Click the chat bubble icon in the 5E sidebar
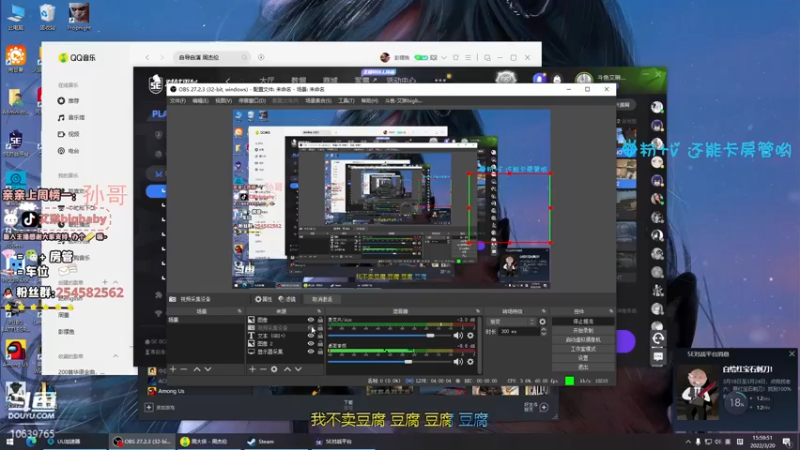The image size is (800, 450). [x=658, y=357]
